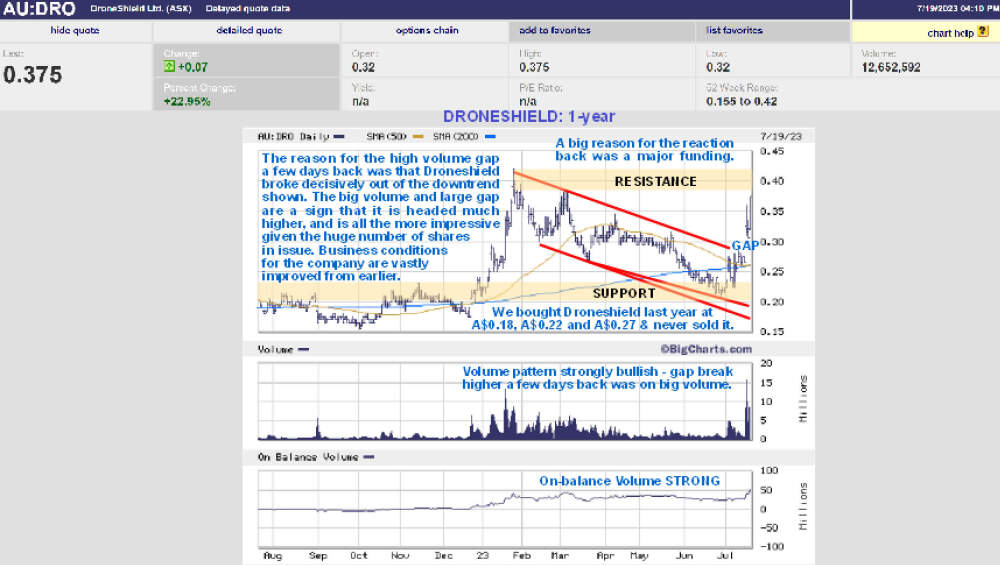Click the volume value 12,652,592
The image size is (1000, 565).
click(x=890, y=67)
